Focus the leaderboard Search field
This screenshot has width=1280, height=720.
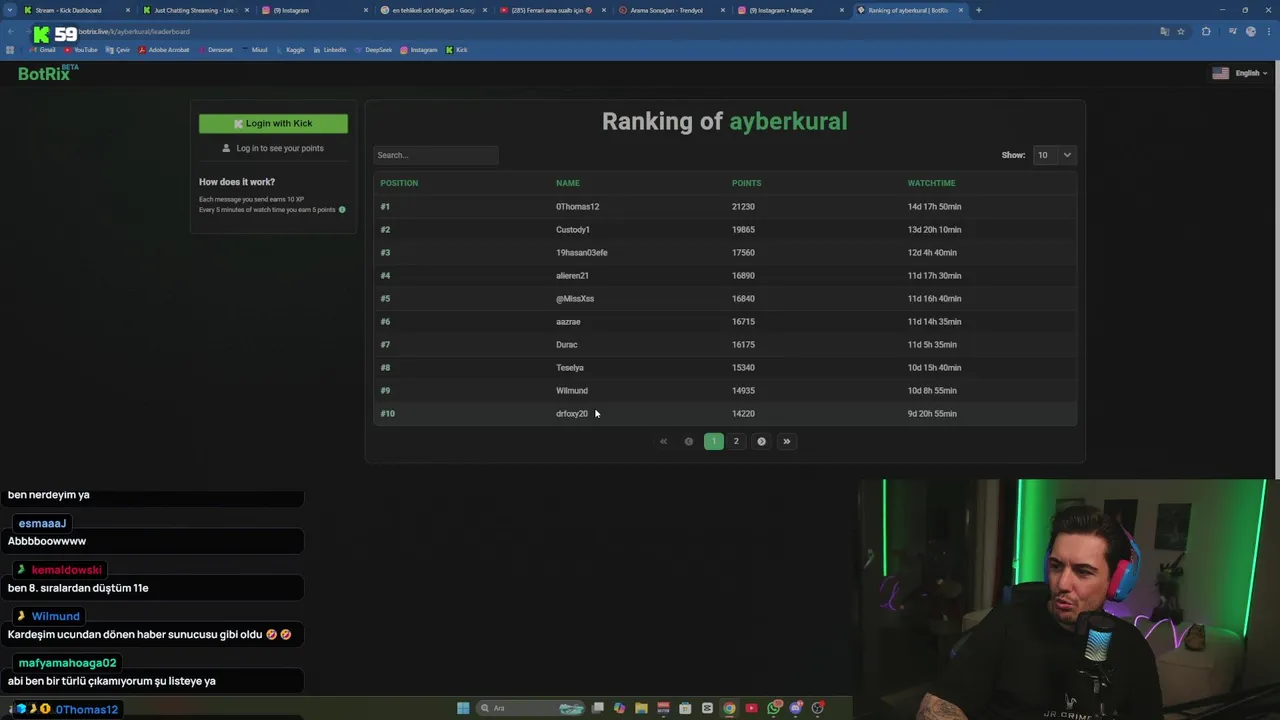tap(436, 155)
